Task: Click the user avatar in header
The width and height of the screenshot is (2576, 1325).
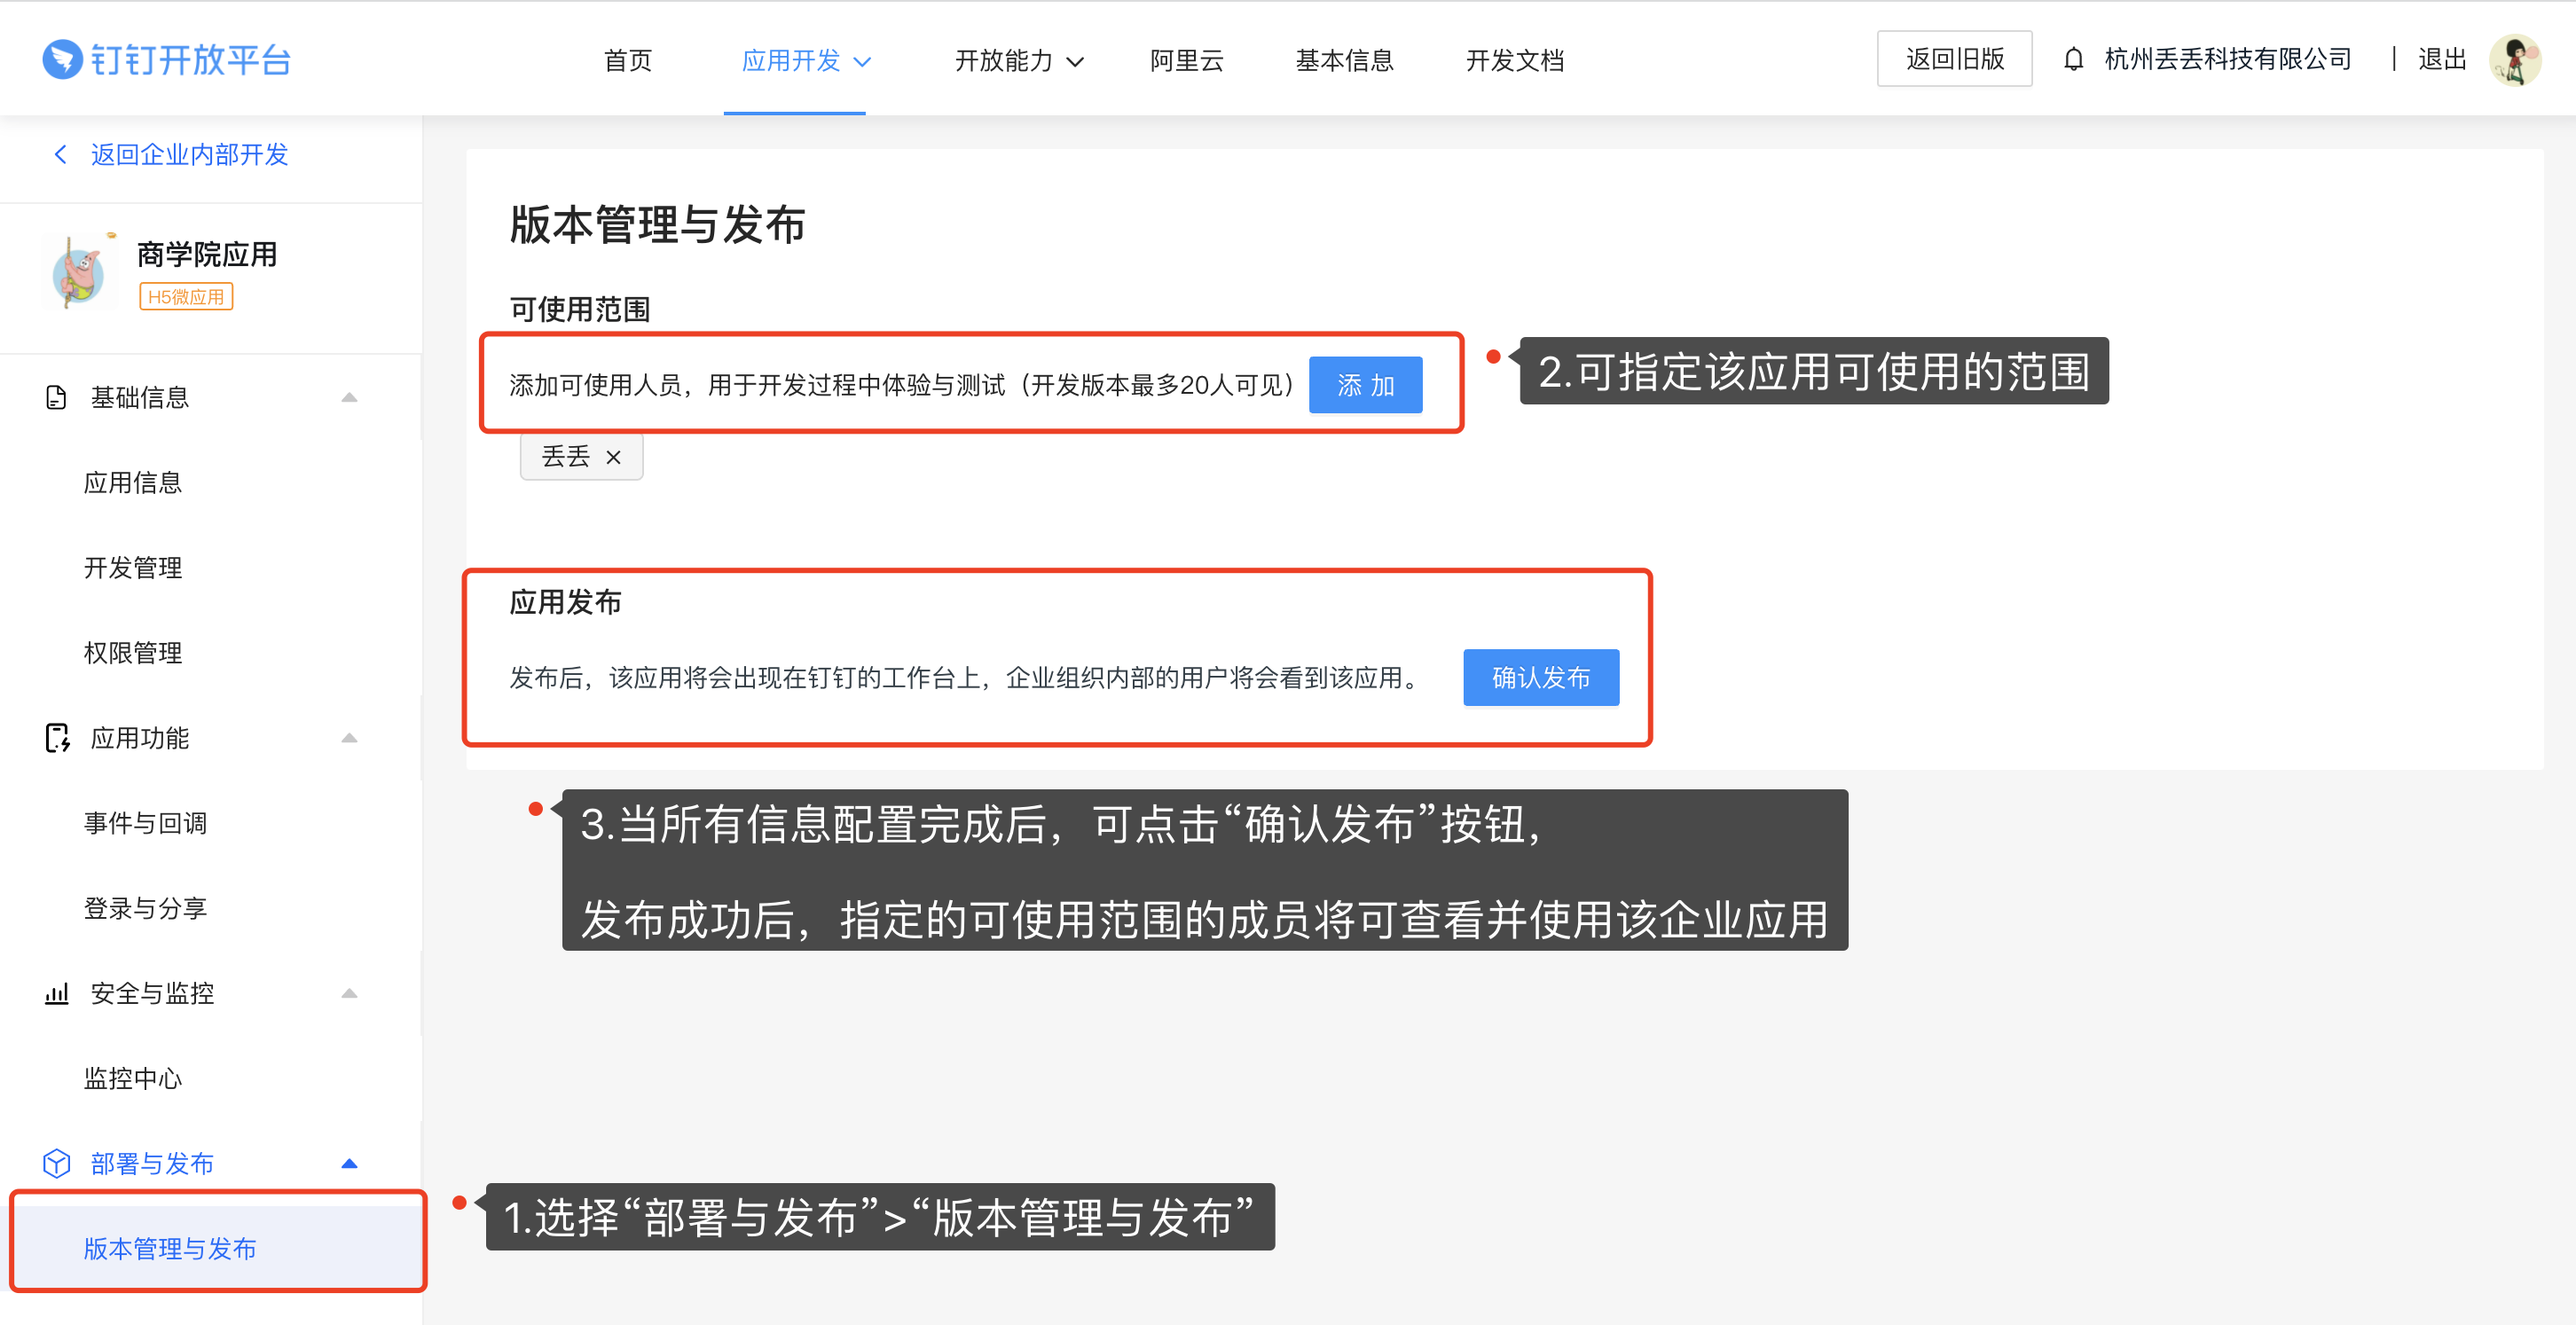Action: pyautogui.click(x=2514, y=60)
